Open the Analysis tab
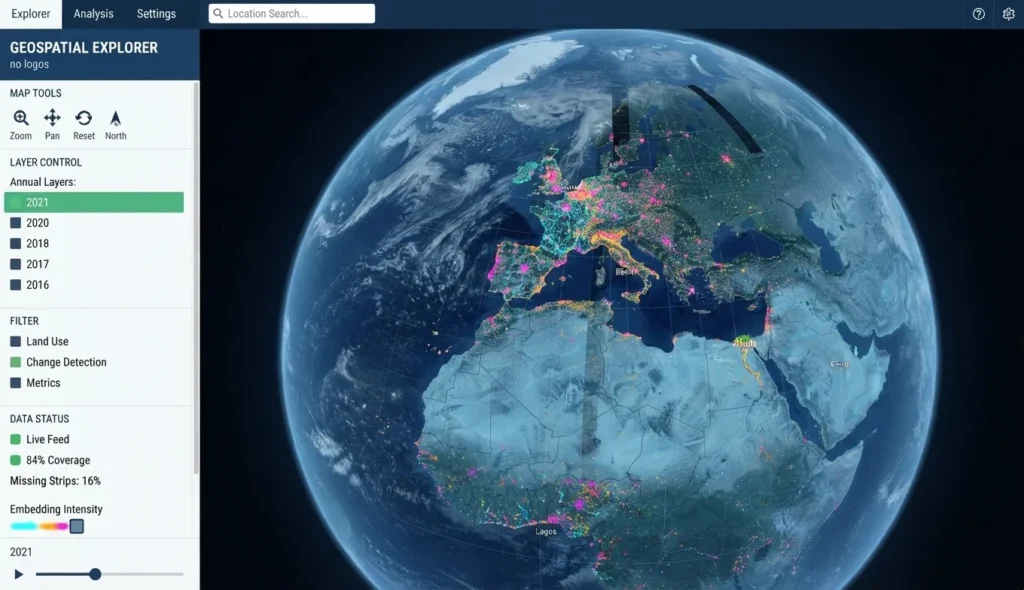1024x590 pixels. (x=93, y=14)
